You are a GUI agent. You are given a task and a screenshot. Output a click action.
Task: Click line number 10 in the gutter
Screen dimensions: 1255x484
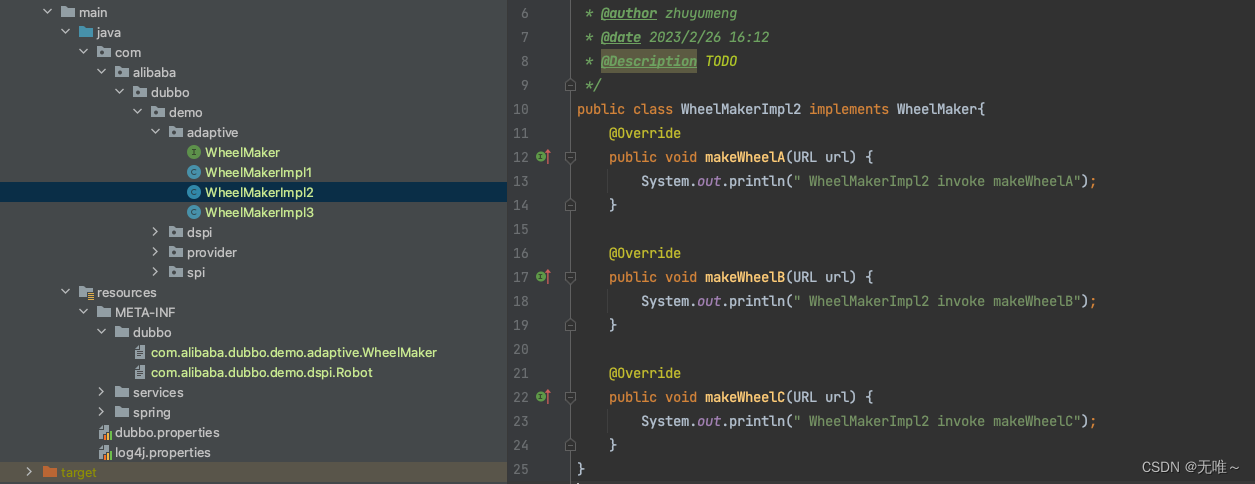point(520,109)
